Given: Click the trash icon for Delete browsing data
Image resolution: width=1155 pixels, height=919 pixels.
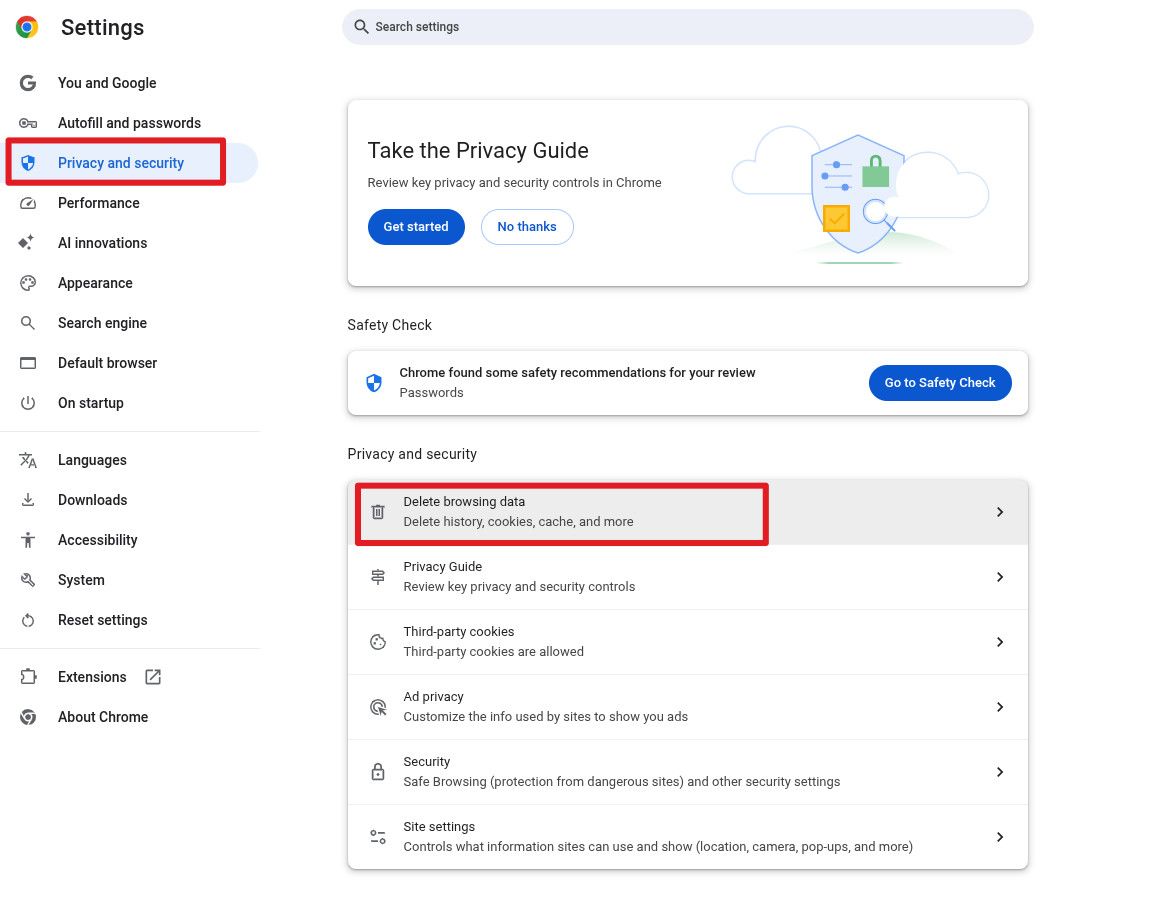Looking at the screenshot, I should [x=378, y=512].
